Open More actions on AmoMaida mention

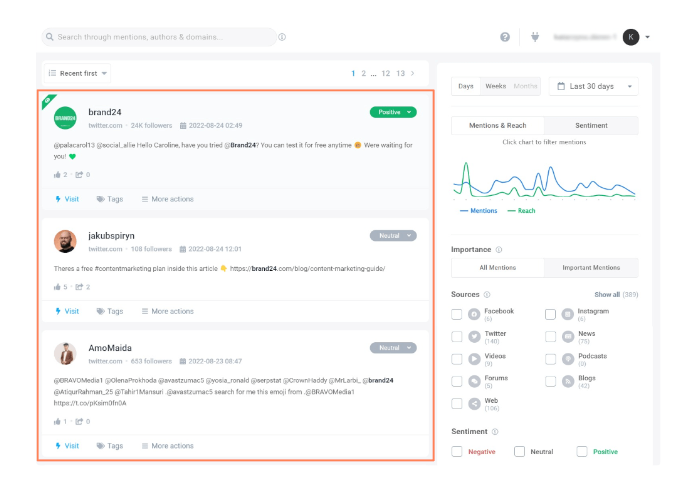pyautogui.click(x=168, y=446)
